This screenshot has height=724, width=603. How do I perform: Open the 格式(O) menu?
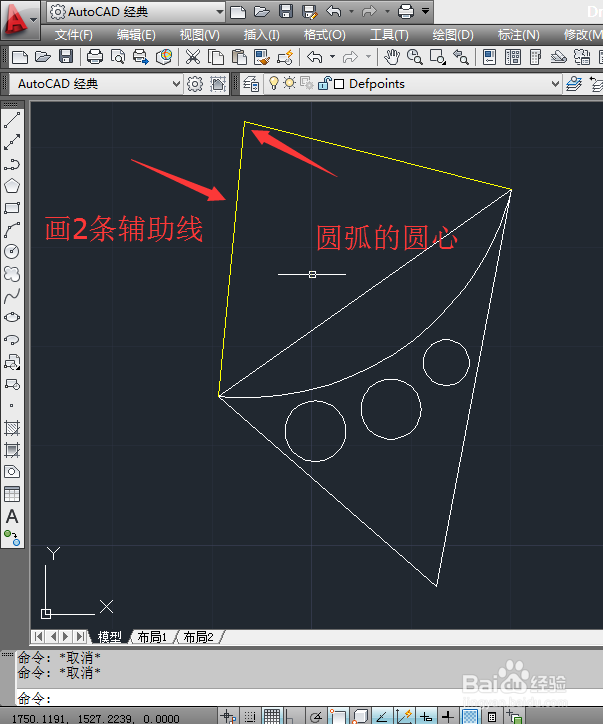pyautogui.click(x=325, y=35)
